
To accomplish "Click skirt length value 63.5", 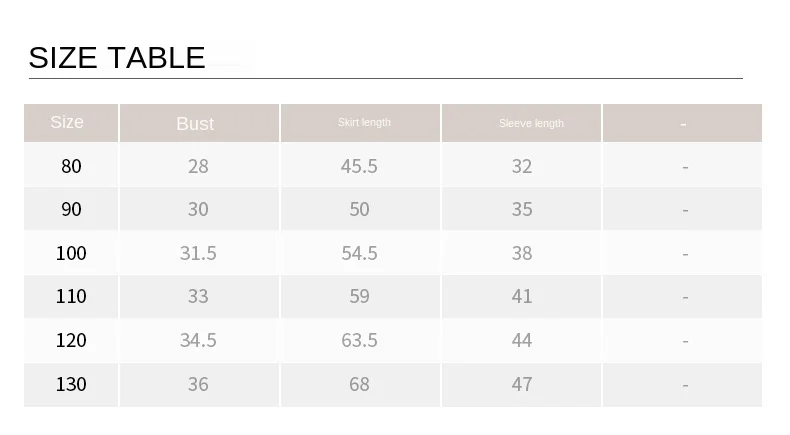I will tap(359, 340).
